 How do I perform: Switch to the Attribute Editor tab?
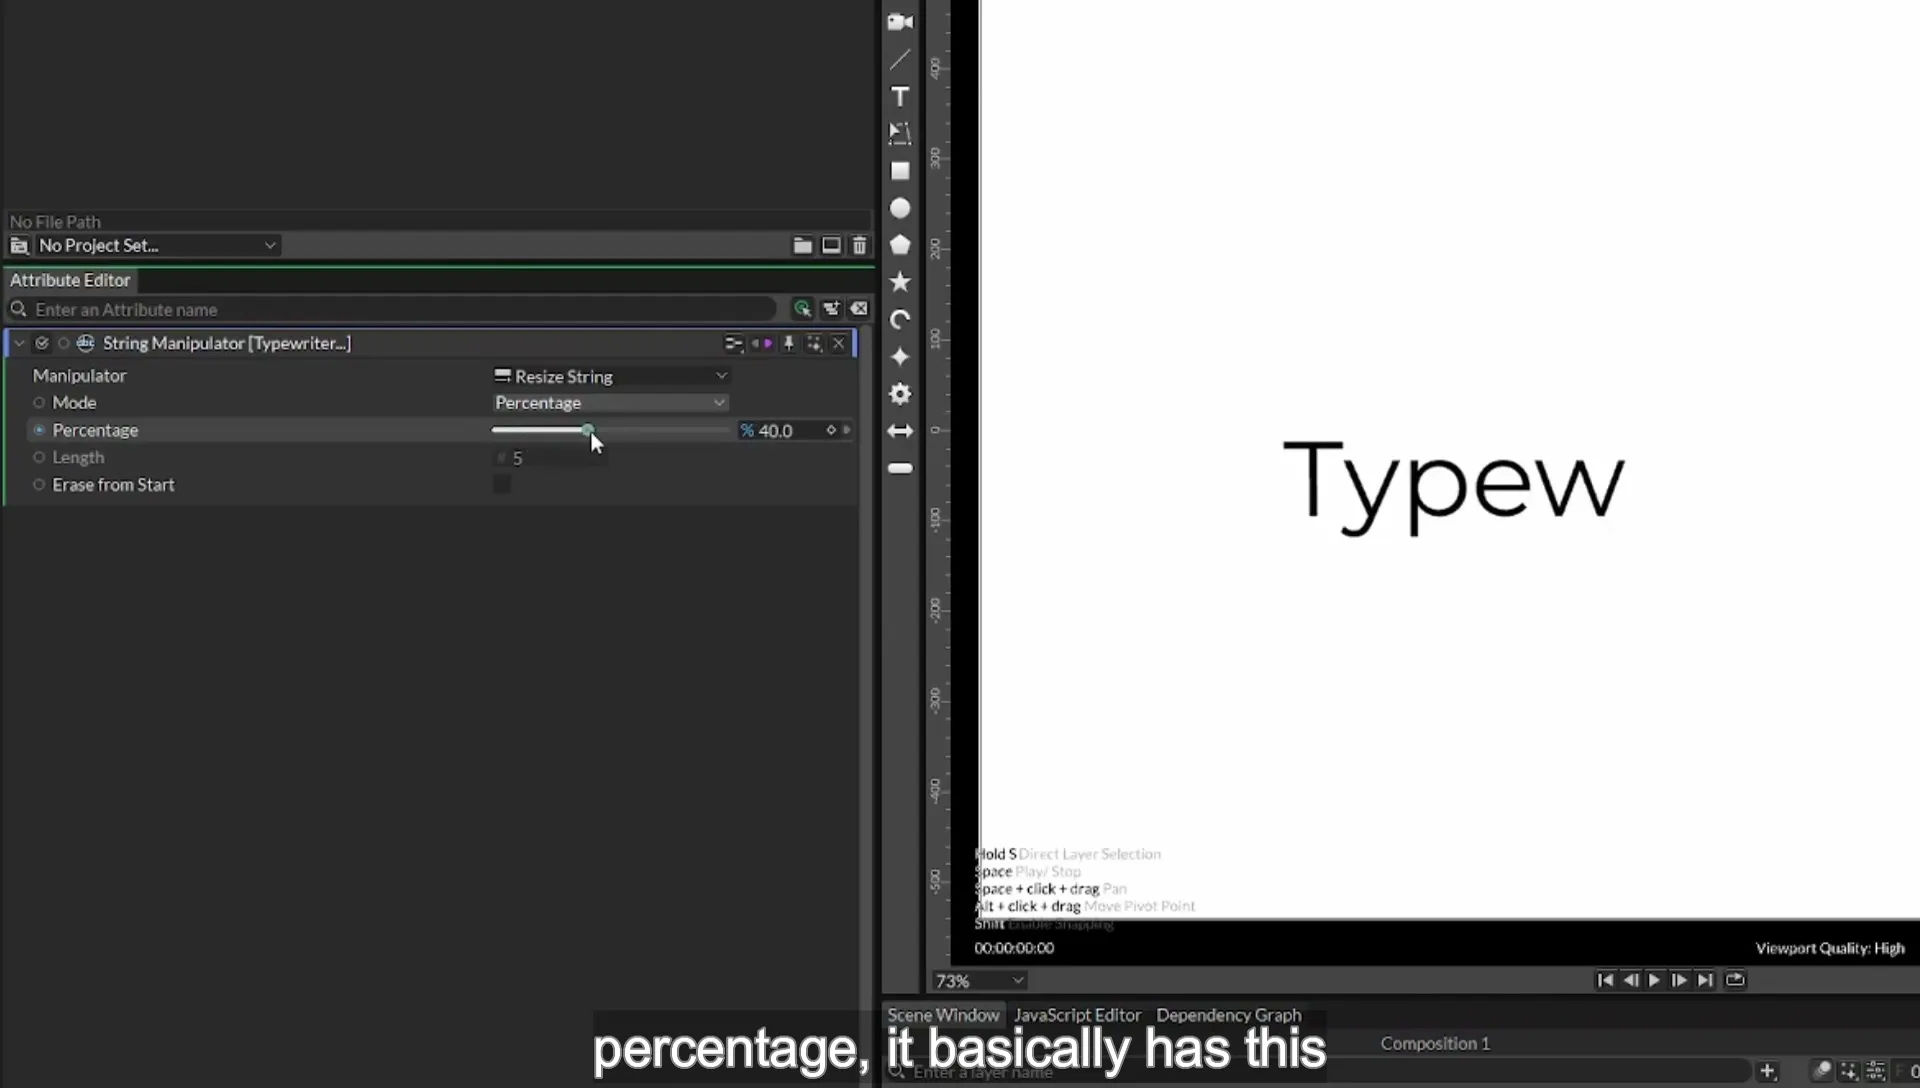(70, 280)
